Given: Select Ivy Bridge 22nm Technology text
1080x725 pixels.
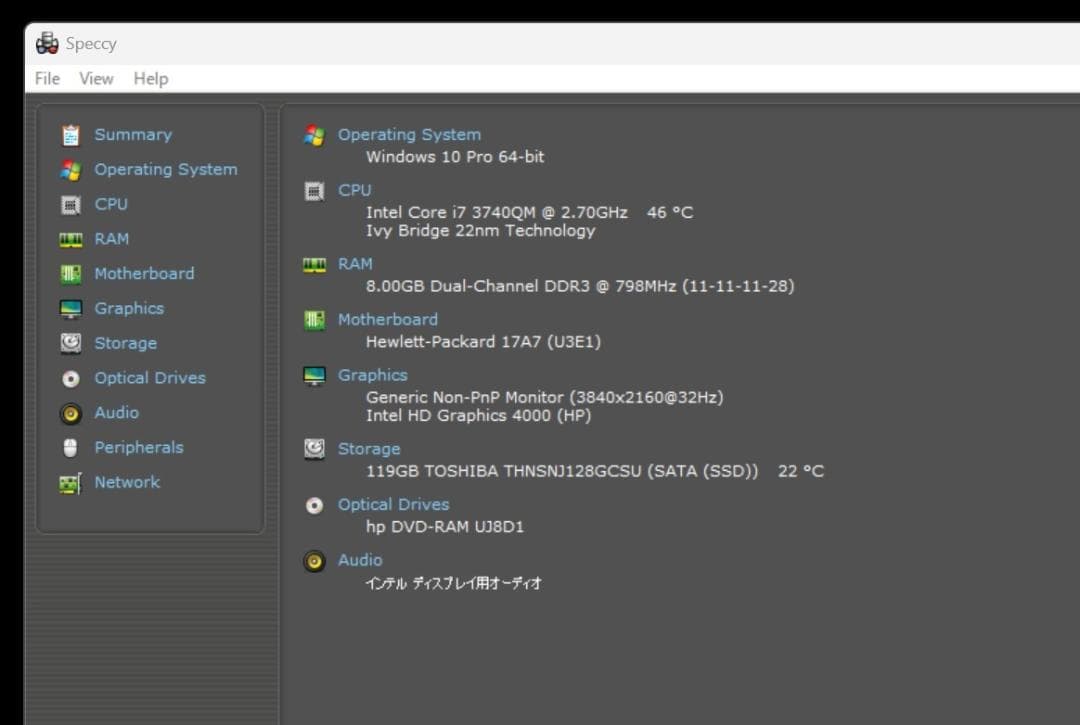Looking at the screenshot, I should click(x=480, y=231).
